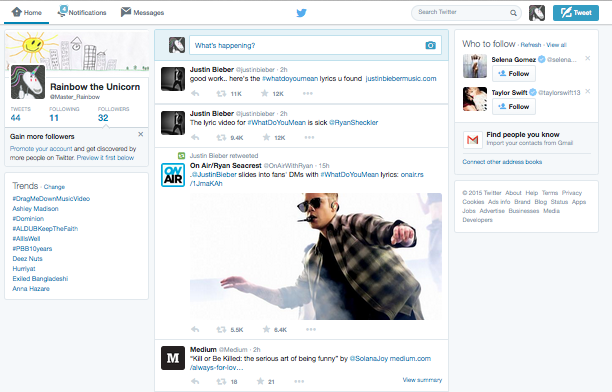Open profile avatar menu in top bar
This screenshot has height=392, width=612.
[537, 13]
